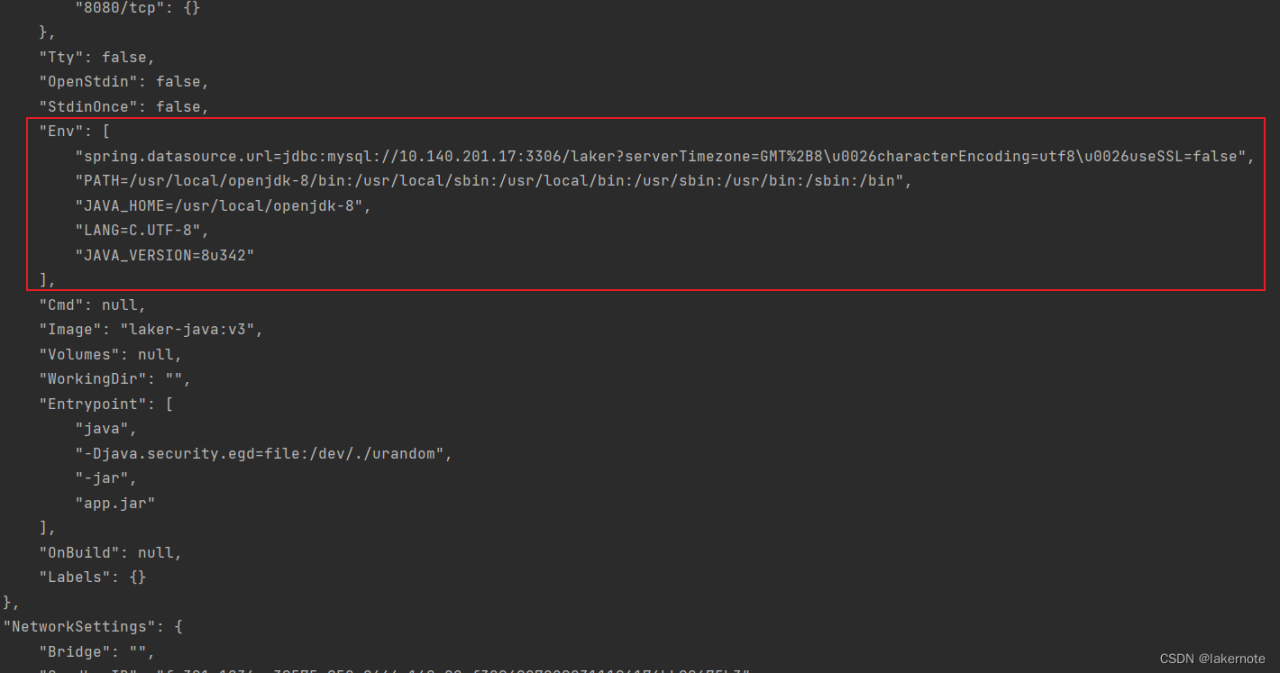Image resolution: width=1280 pixels, height=673 pixels.
Task: Click the "Env" key line
Action: point(67,131)
